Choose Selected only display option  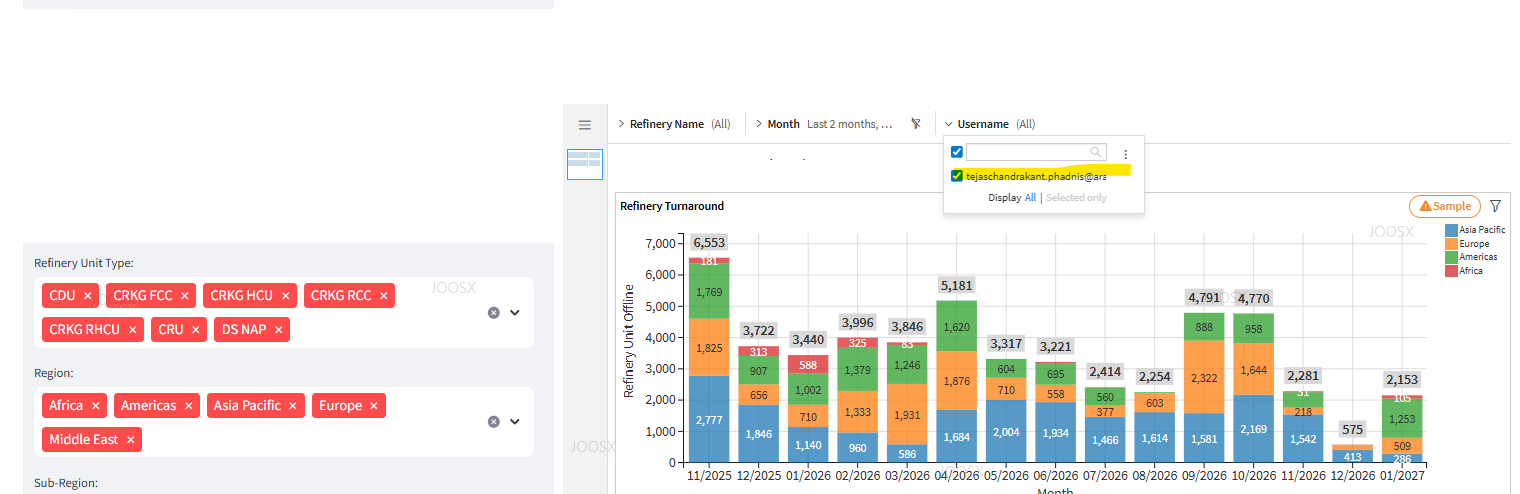[x=1076, y=198]
